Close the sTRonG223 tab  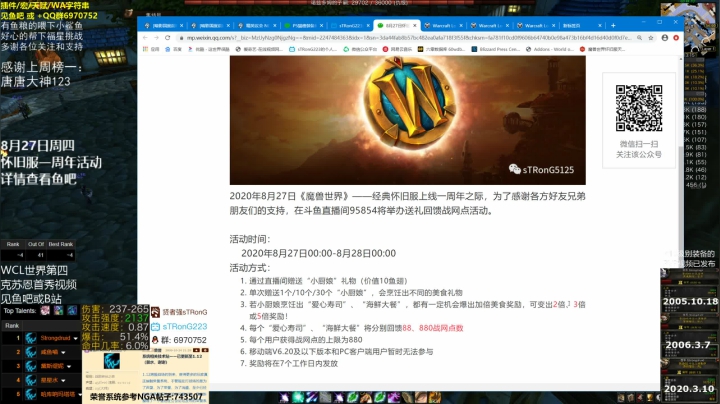click(368, 26)
